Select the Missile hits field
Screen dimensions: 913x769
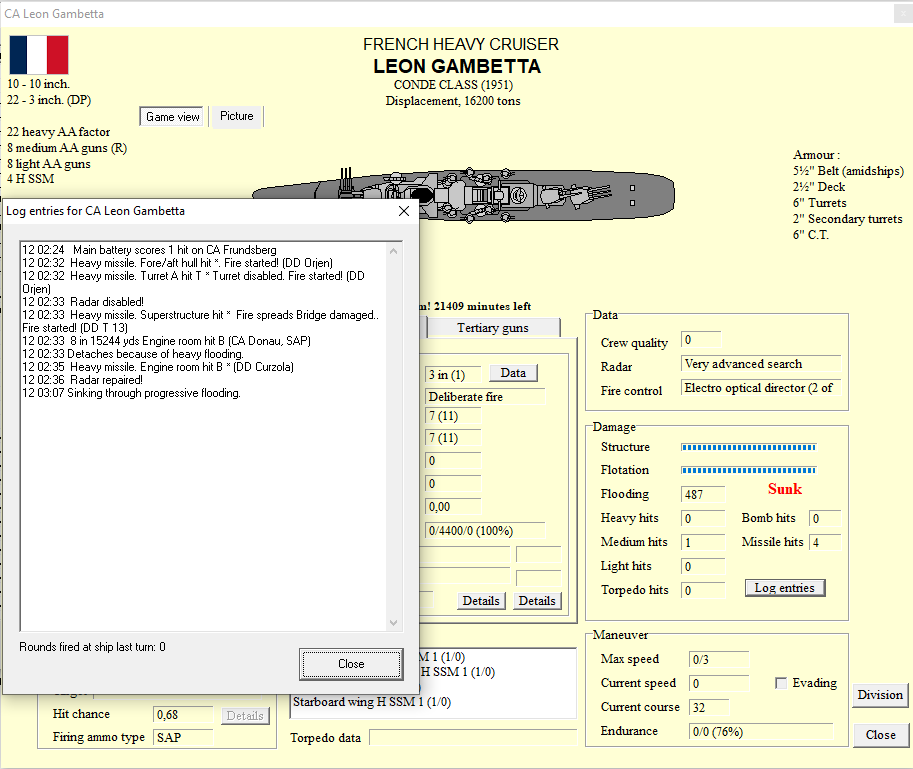pyautogui.click(x=825, y=543)
